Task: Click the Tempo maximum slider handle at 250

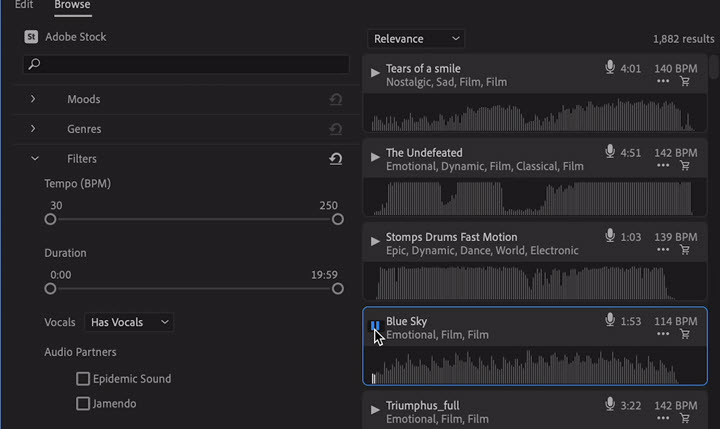Action: (337, 219)
